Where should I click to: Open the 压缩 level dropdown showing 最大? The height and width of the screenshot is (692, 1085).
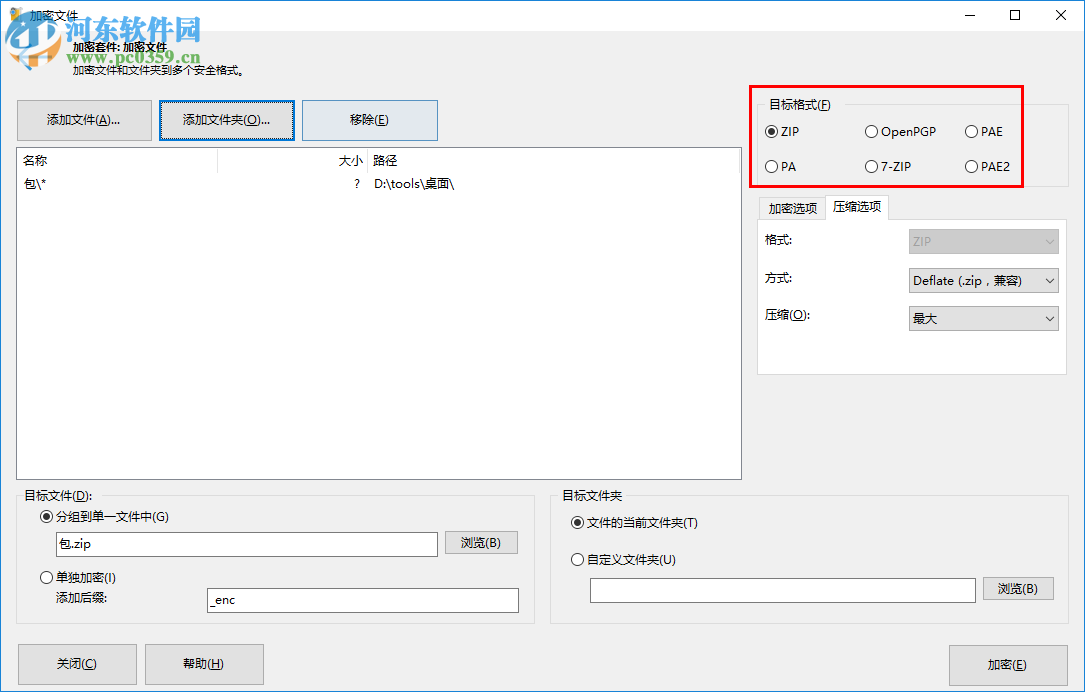[x=983, y=317]
